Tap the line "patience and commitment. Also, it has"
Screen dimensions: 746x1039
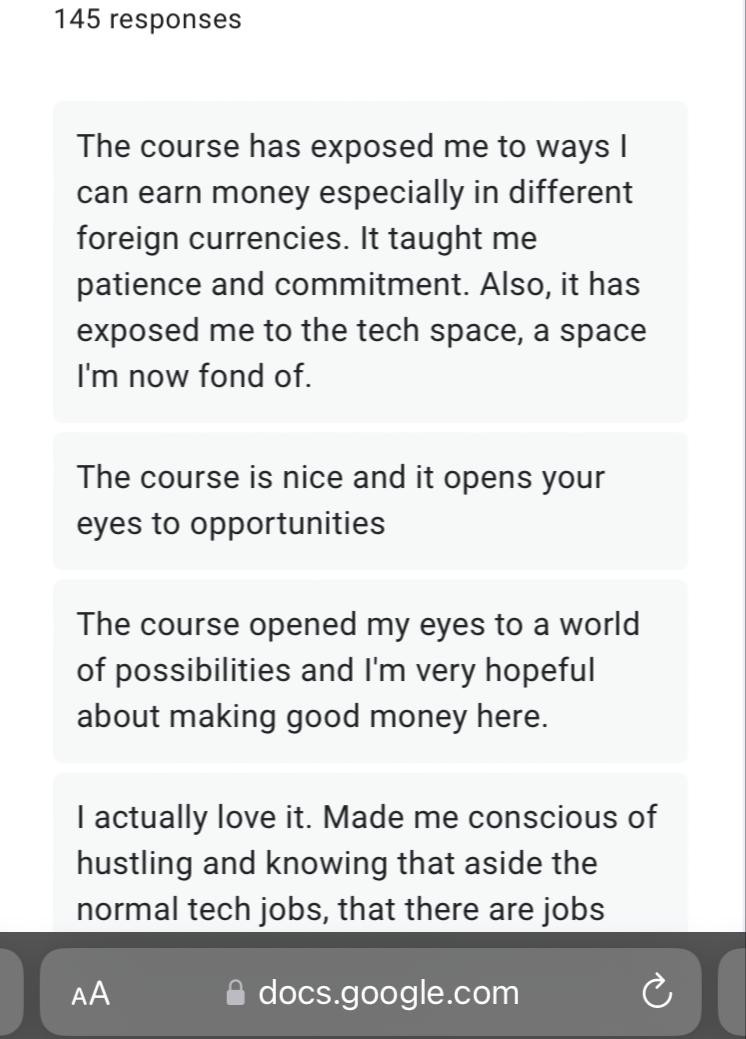(x=358, y=284)
